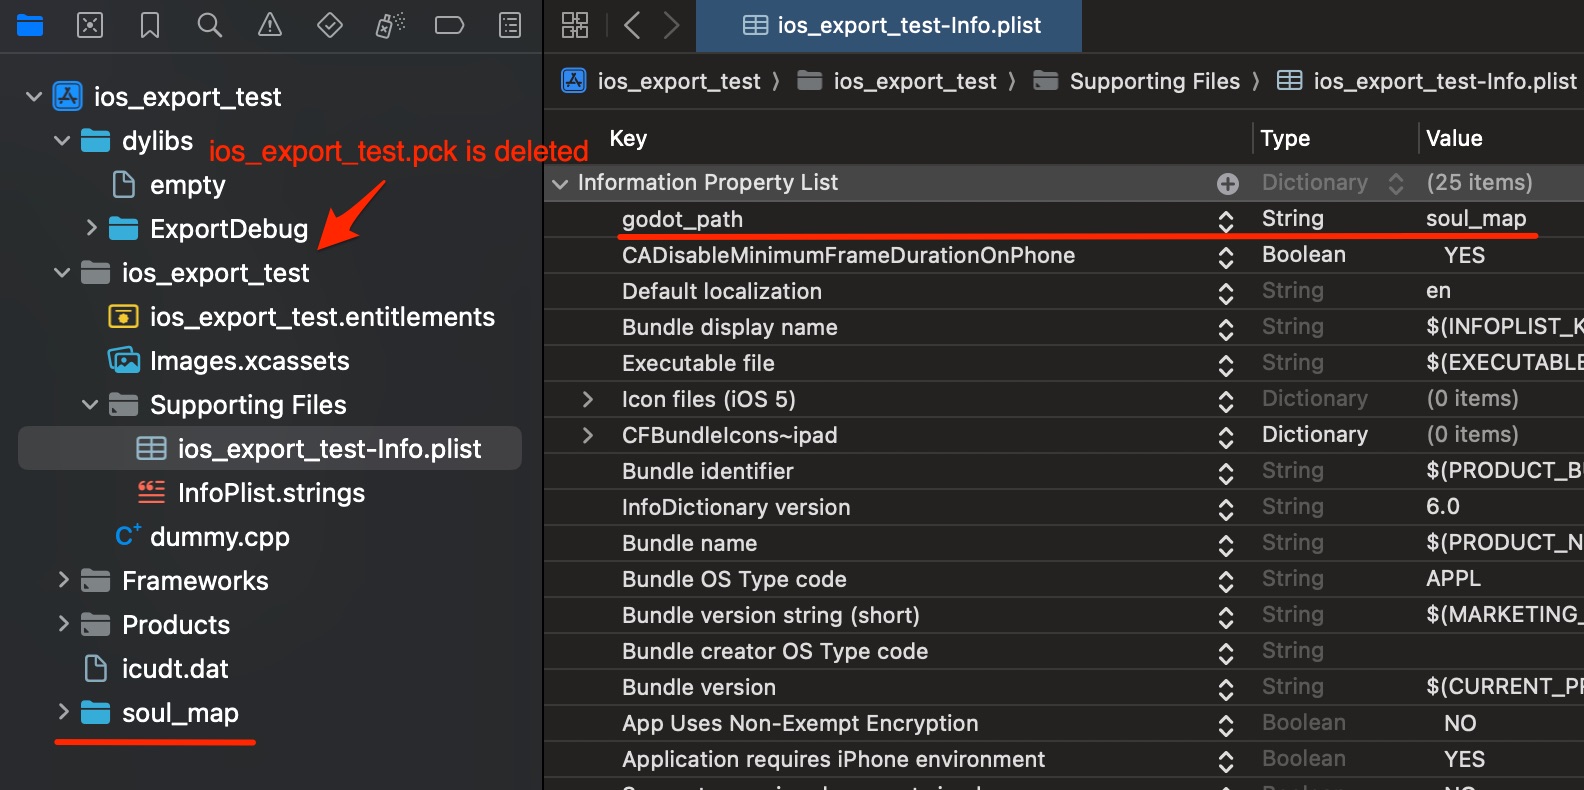
Task: Click the 6.0 InfoDictionary version value
Action: tap(1443, 506)
